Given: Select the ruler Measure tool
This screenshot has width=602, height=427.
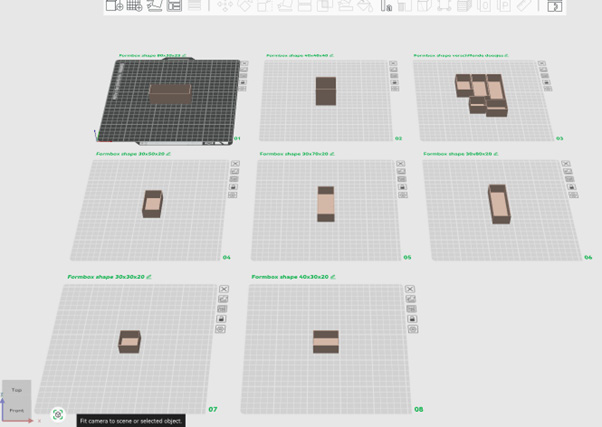Looking at the screenshot, I should 524,5.
